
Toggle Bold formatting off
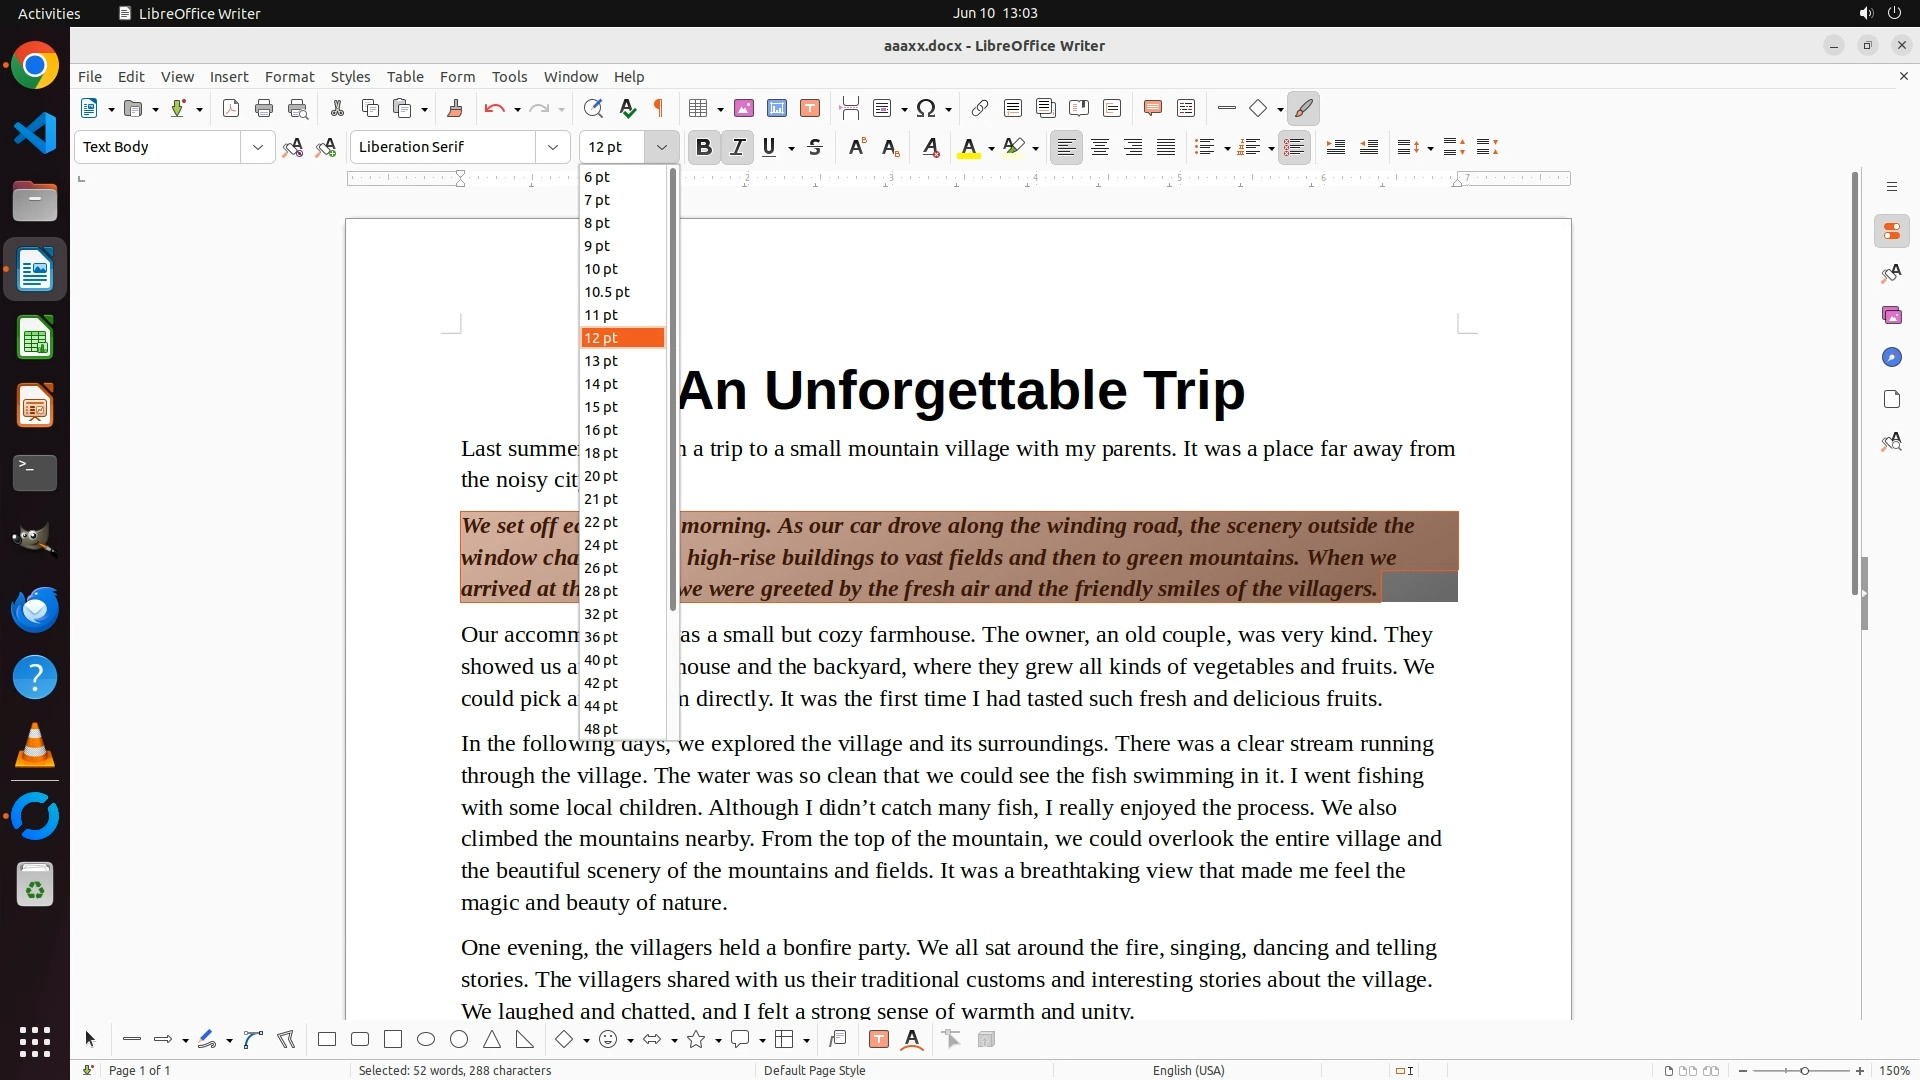pyautogui.click(x=704, y=147)
